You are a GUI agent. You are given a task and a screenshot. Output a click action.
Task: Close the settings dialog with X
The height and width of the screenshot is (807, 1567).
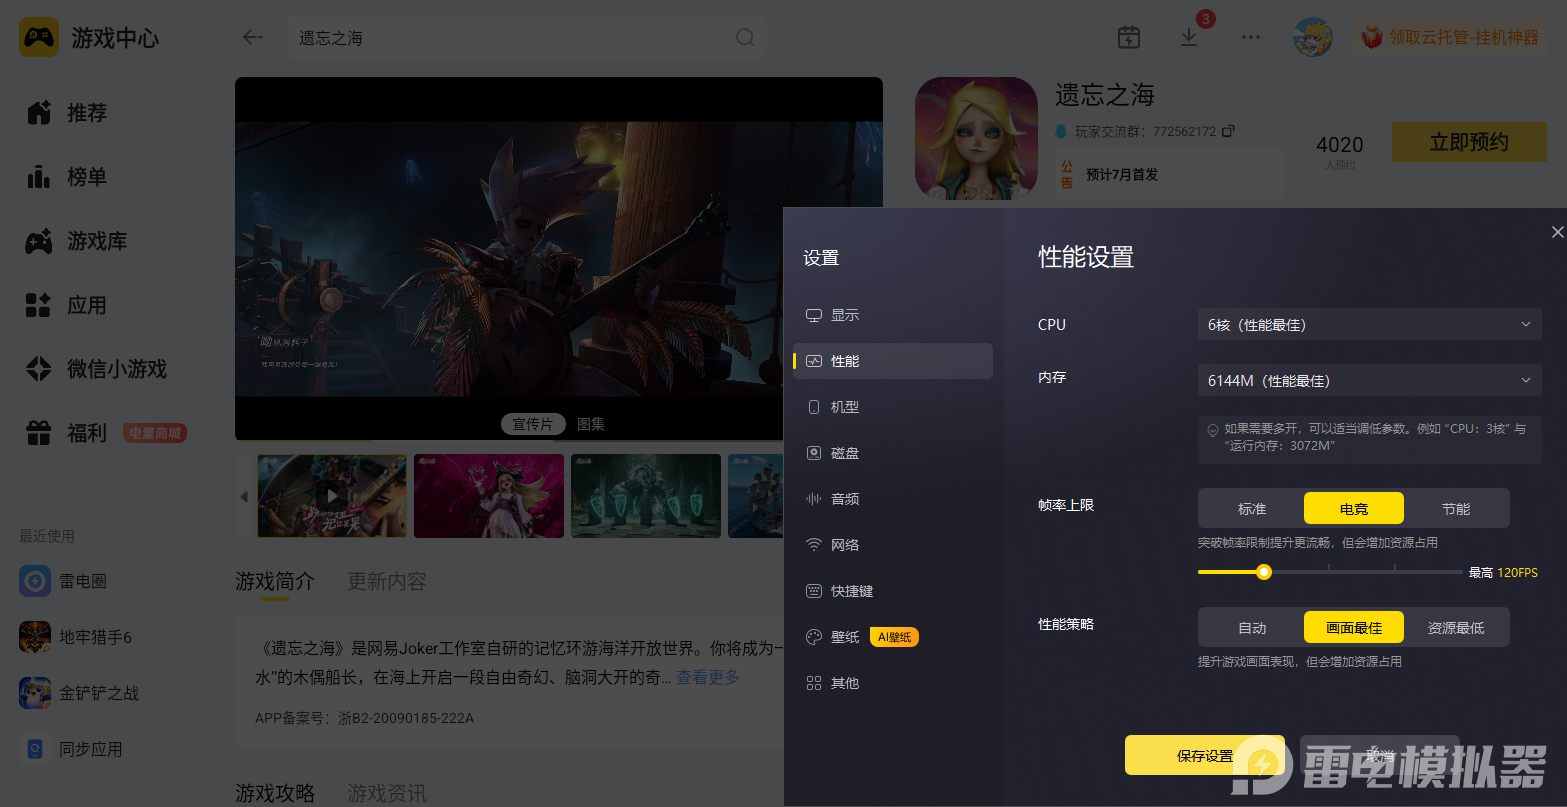(1557, 232)
